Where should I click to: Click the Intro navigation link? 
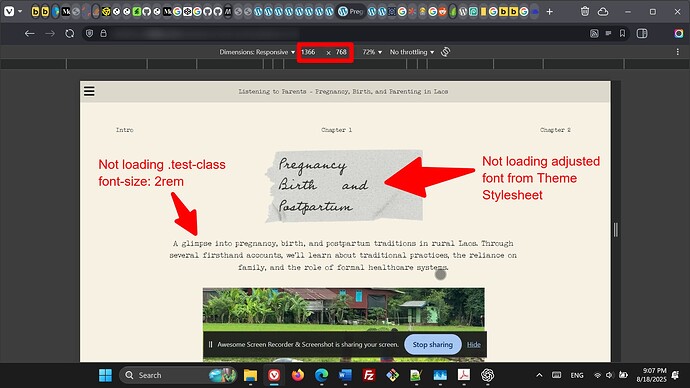pos(125,130)
